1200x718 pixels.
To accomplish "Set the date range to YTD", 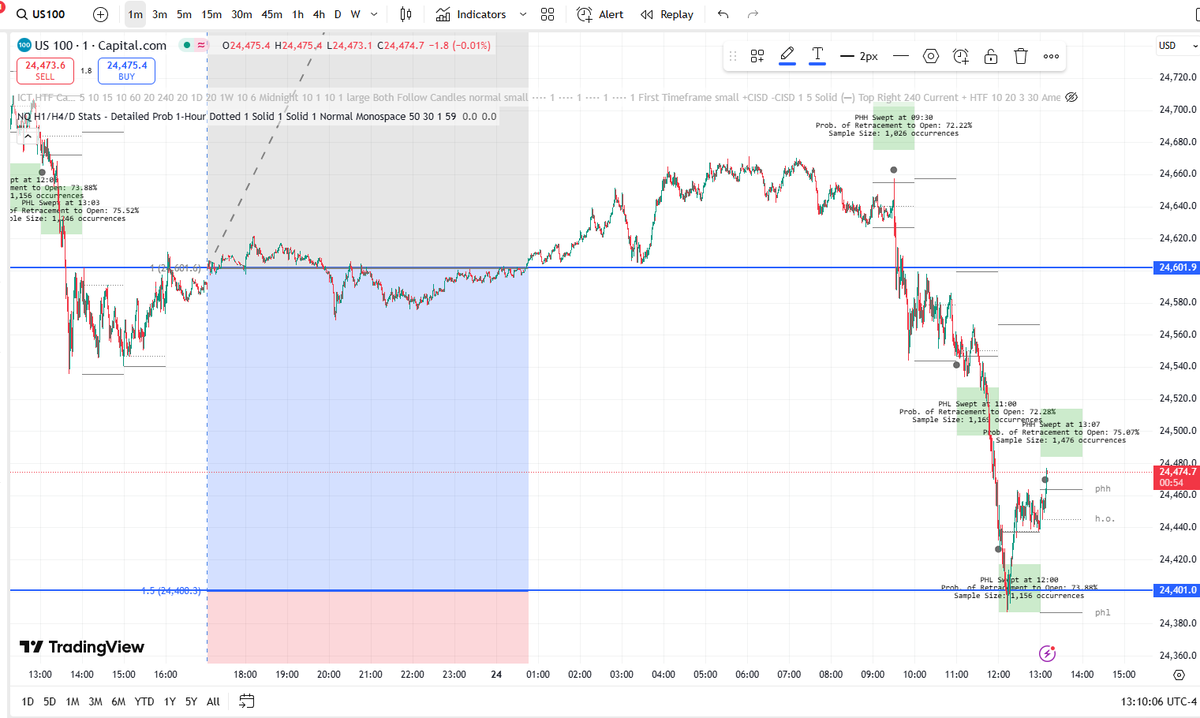I will pos(144,701).
